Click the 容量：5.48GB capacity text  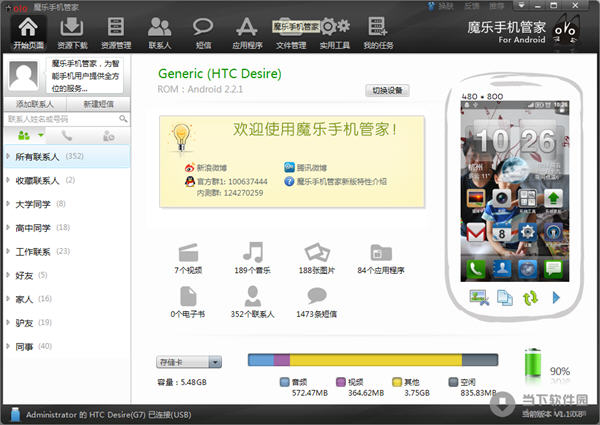[x=182, y=382]
